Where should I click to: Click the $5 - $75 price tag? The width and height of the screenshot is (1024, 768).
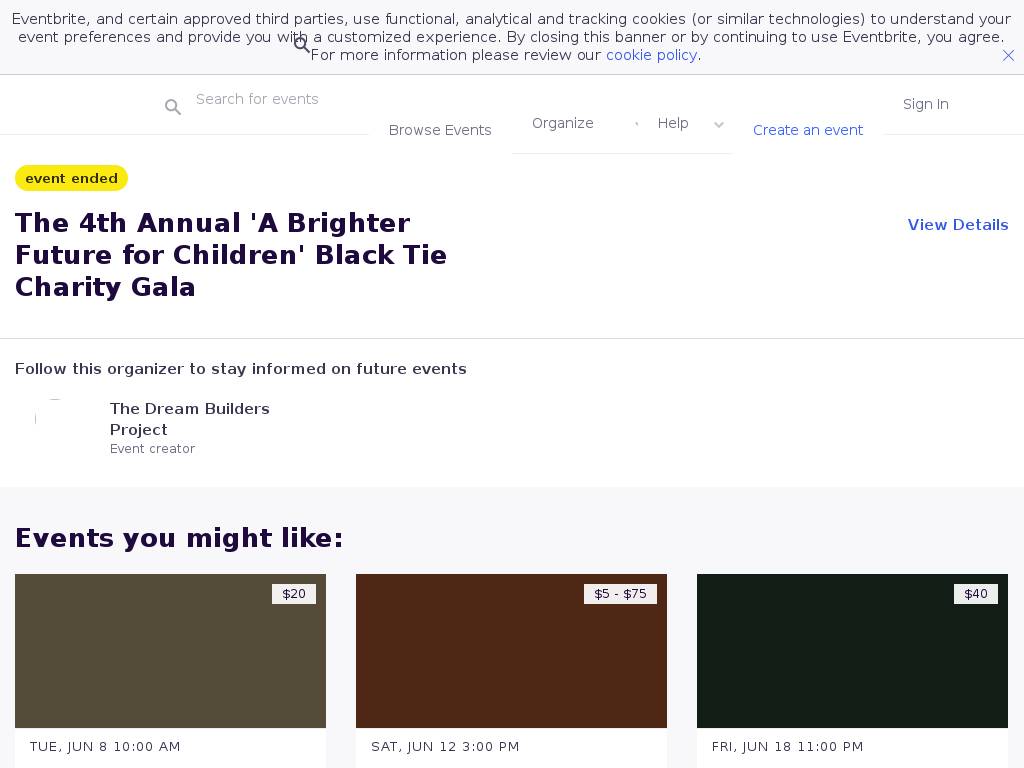[620, 594]
